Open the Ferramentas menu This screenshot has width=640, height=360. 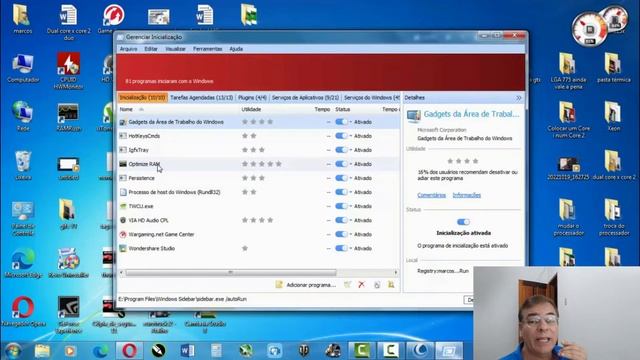(x=207, y=49)
